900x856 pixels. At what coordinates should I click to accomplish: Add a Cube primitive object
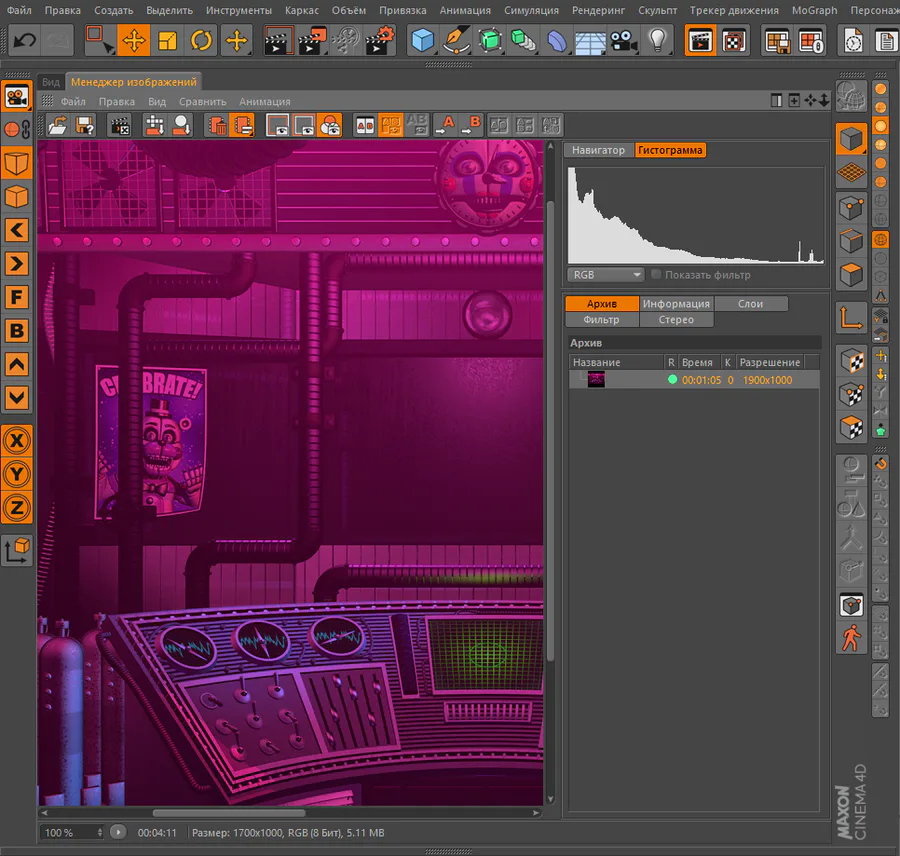[x=423, y=41]
